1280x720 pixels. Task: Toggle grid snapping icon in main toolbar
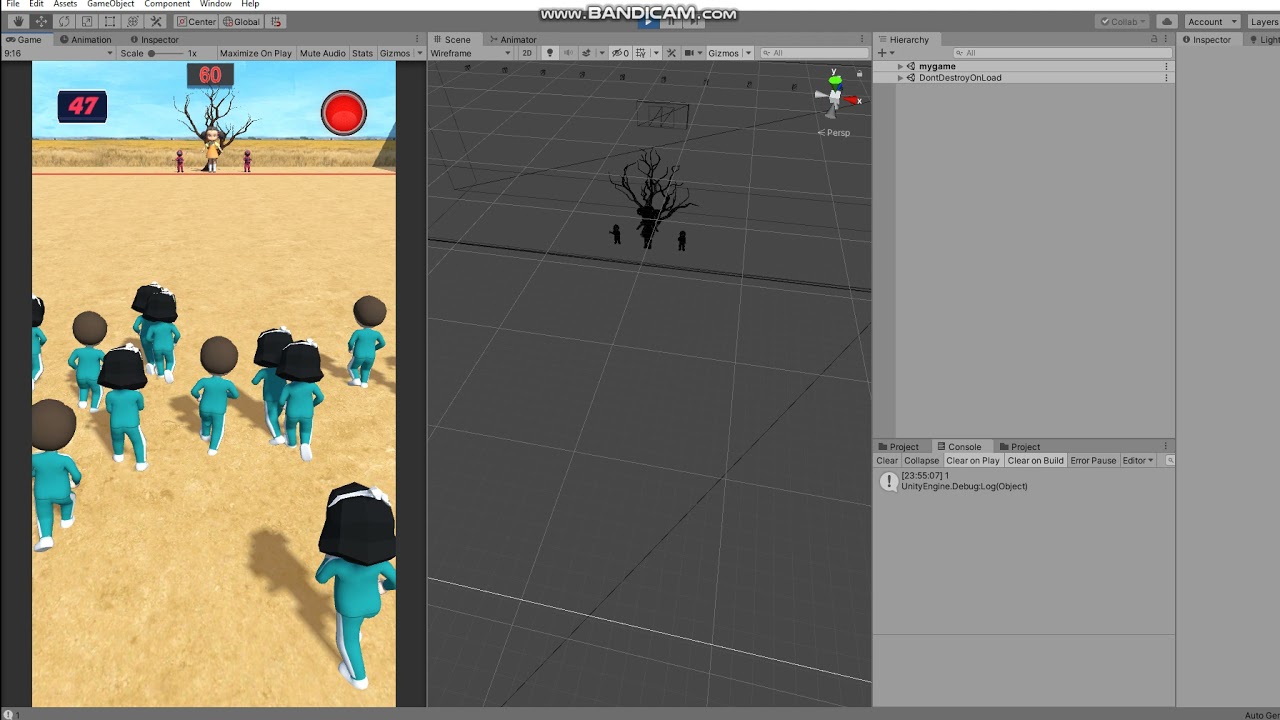point(277,21)
